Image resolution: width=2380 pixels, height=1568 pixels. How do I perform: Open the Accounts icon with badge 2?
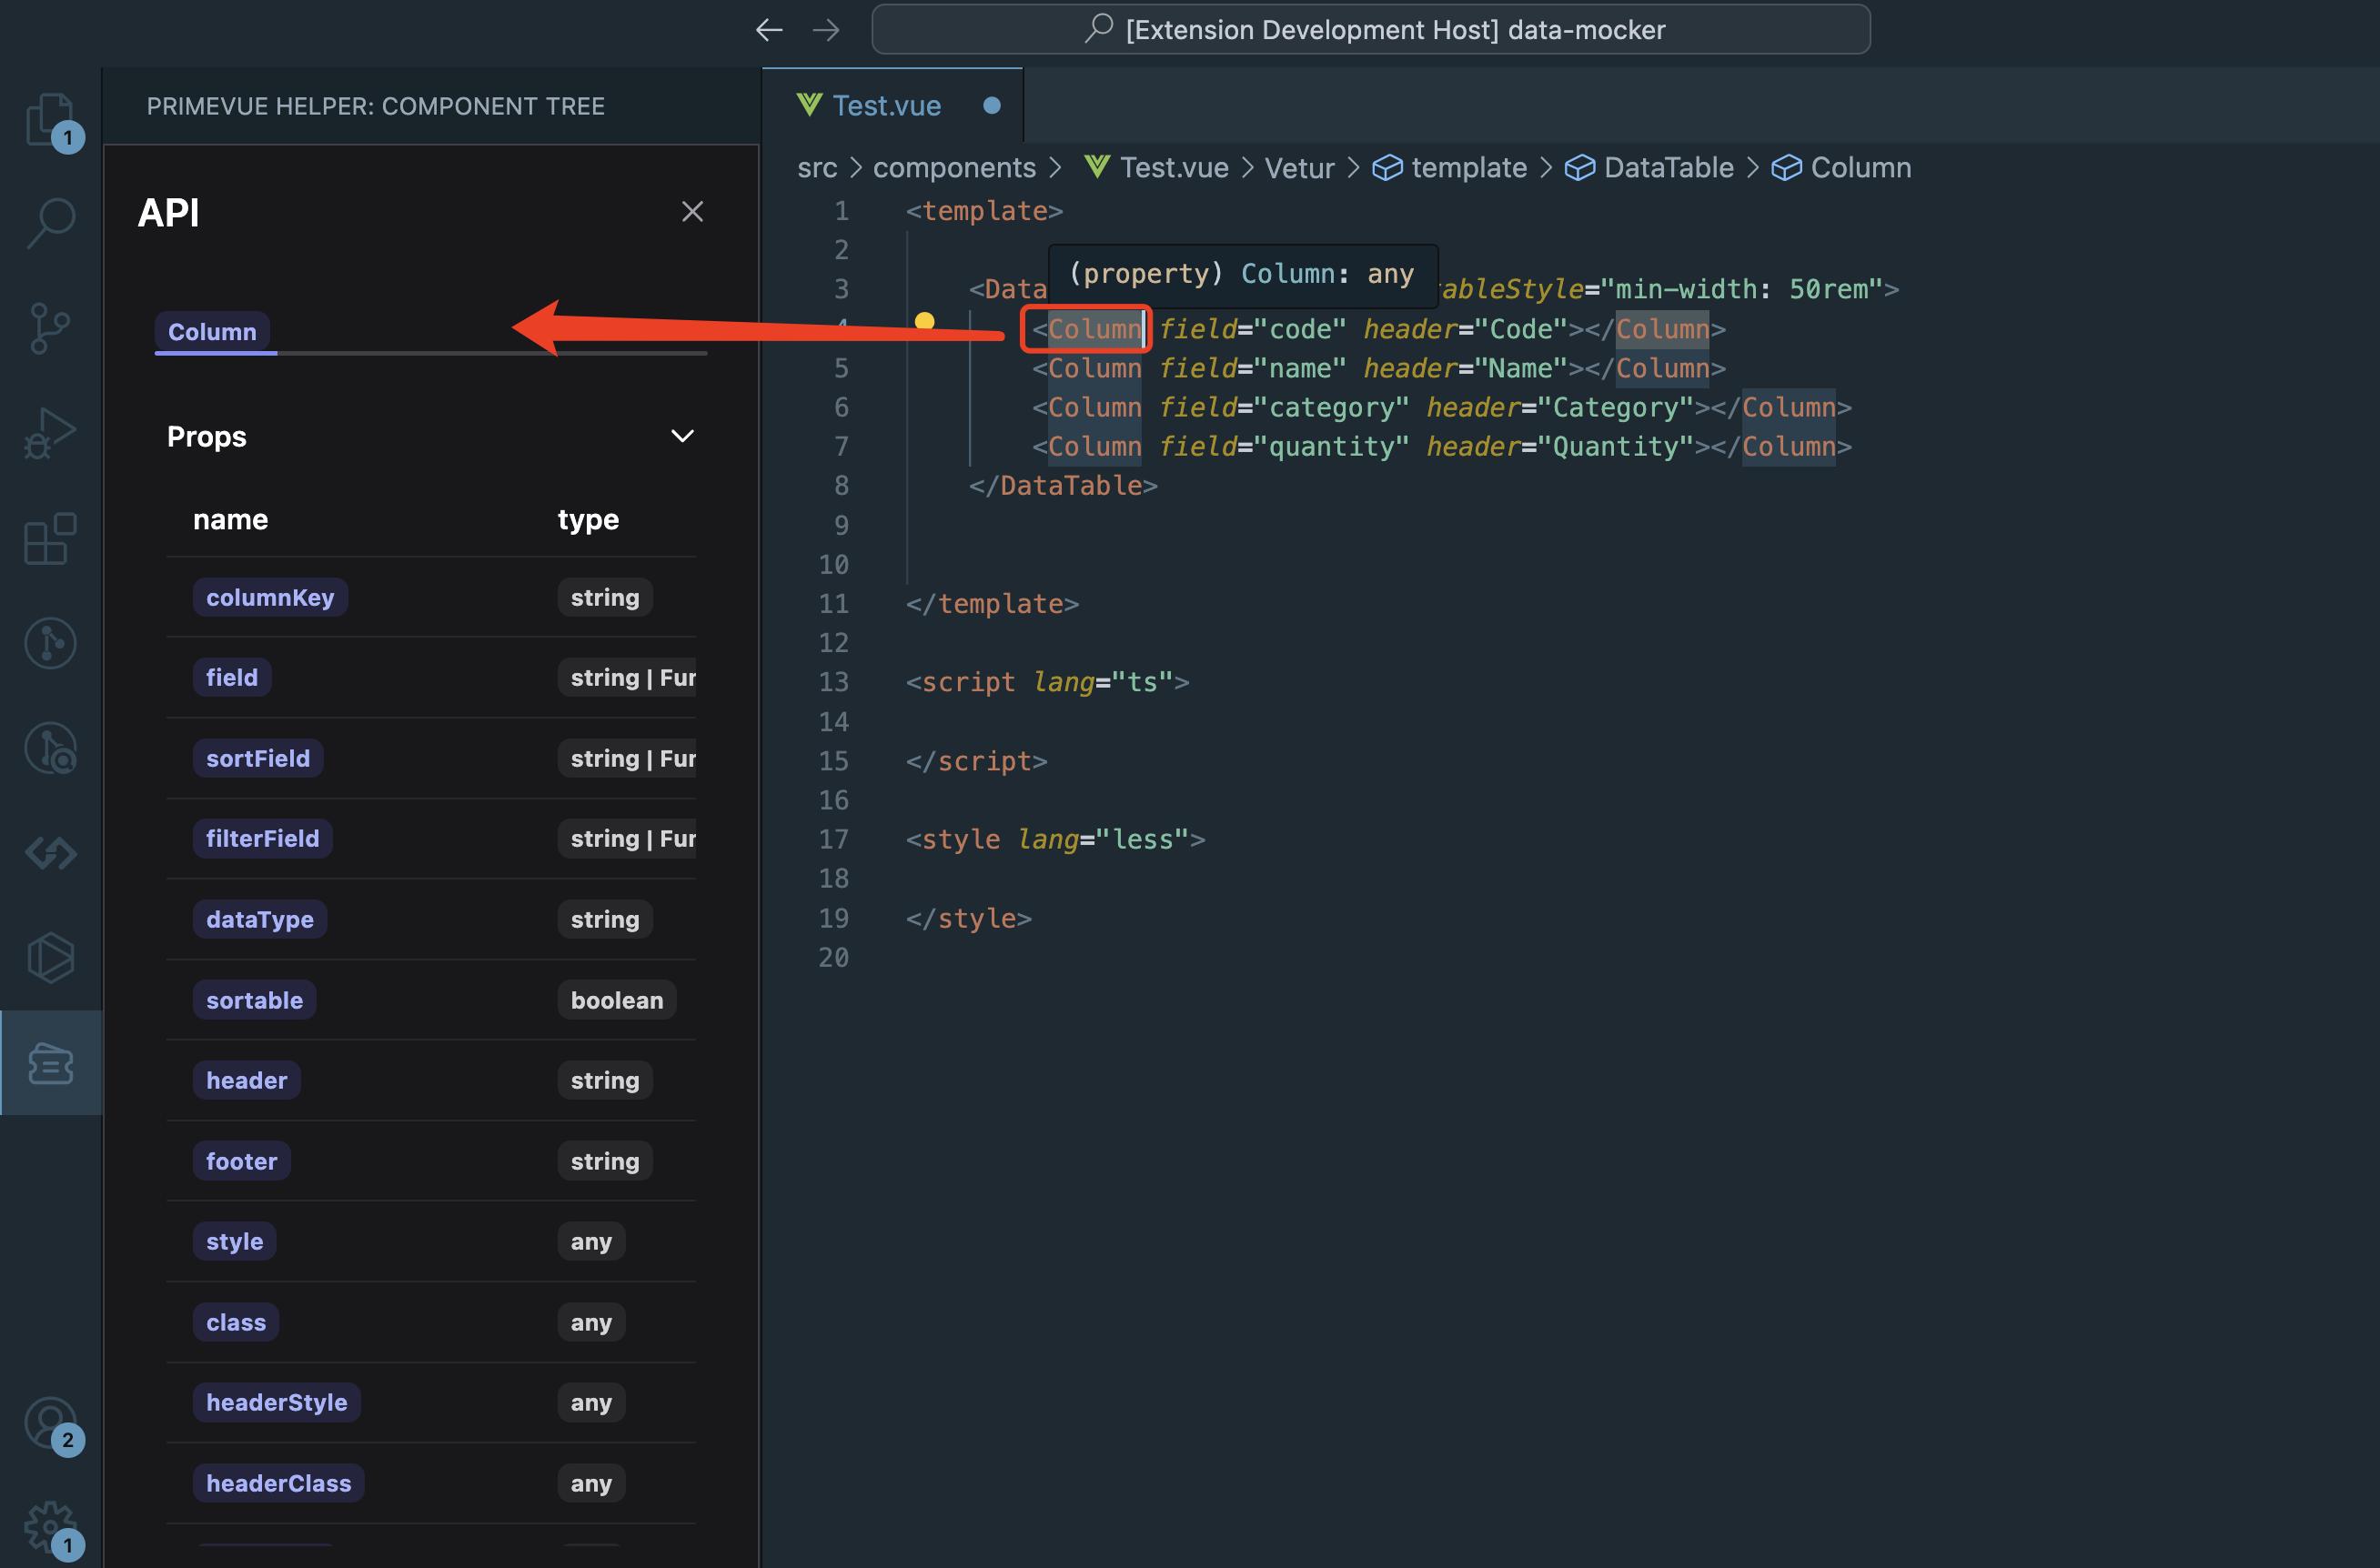(50, 1423)
